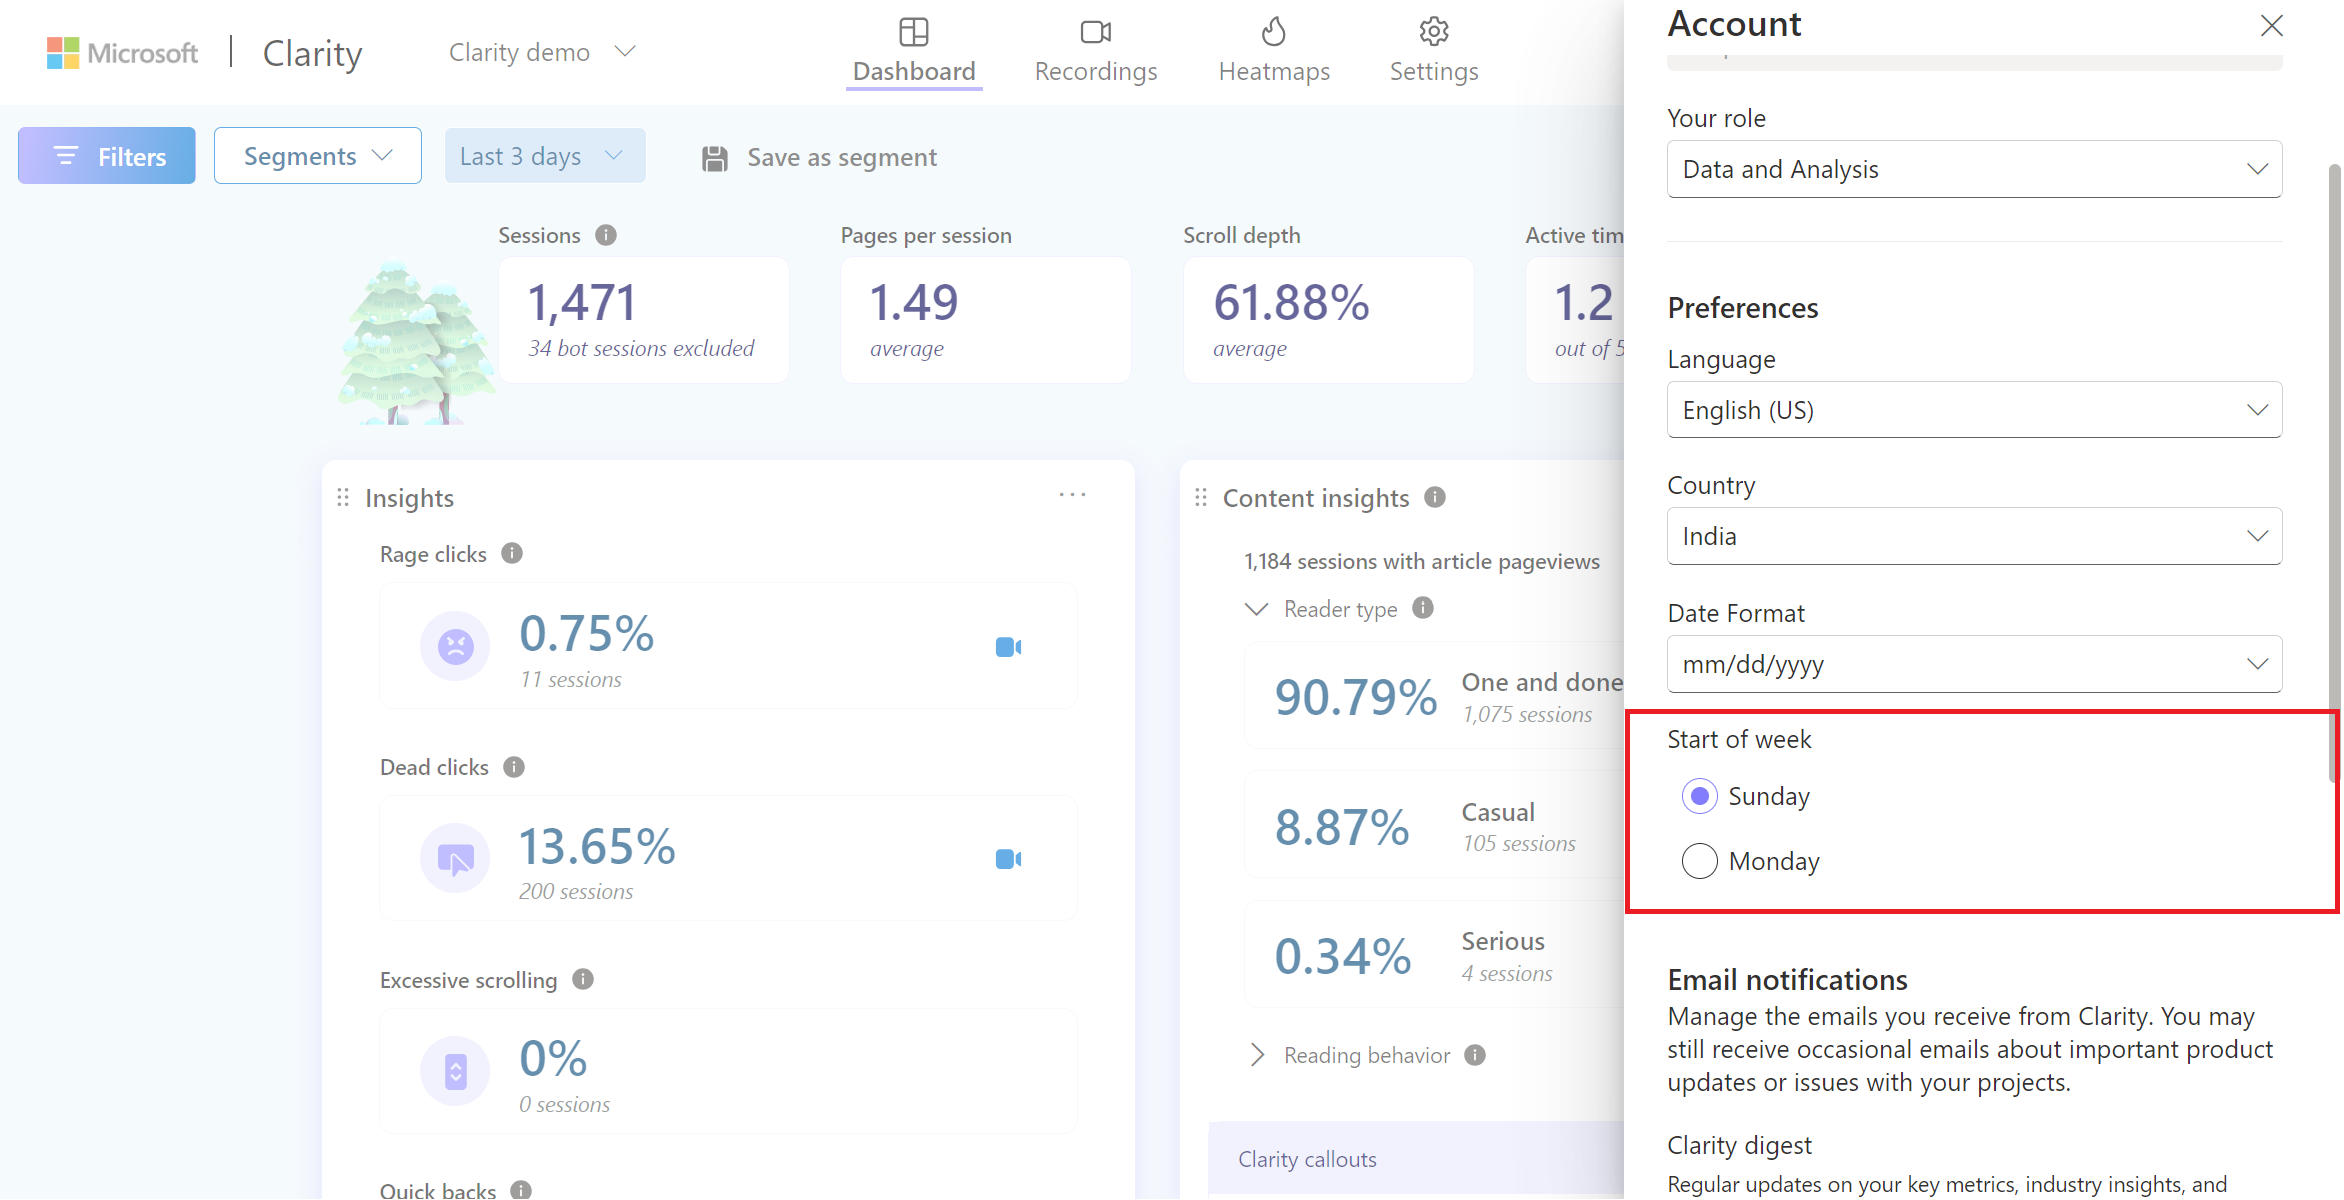This screenshot has width=2344, height=1200.
Task: Expand the Clarity demo project dropdown
Action: pos(542,52)
